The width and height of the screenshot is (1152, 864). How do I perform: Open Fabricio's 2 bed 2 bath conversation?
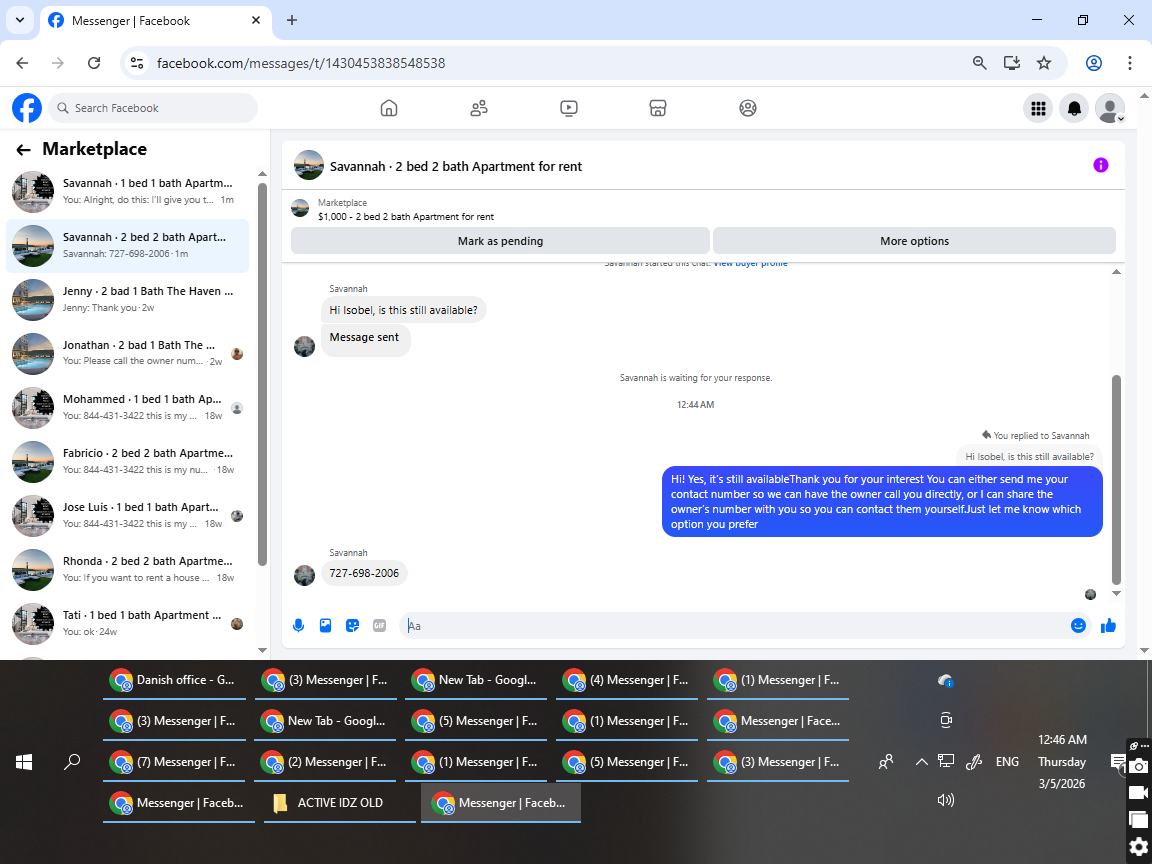tap(128, 461)
